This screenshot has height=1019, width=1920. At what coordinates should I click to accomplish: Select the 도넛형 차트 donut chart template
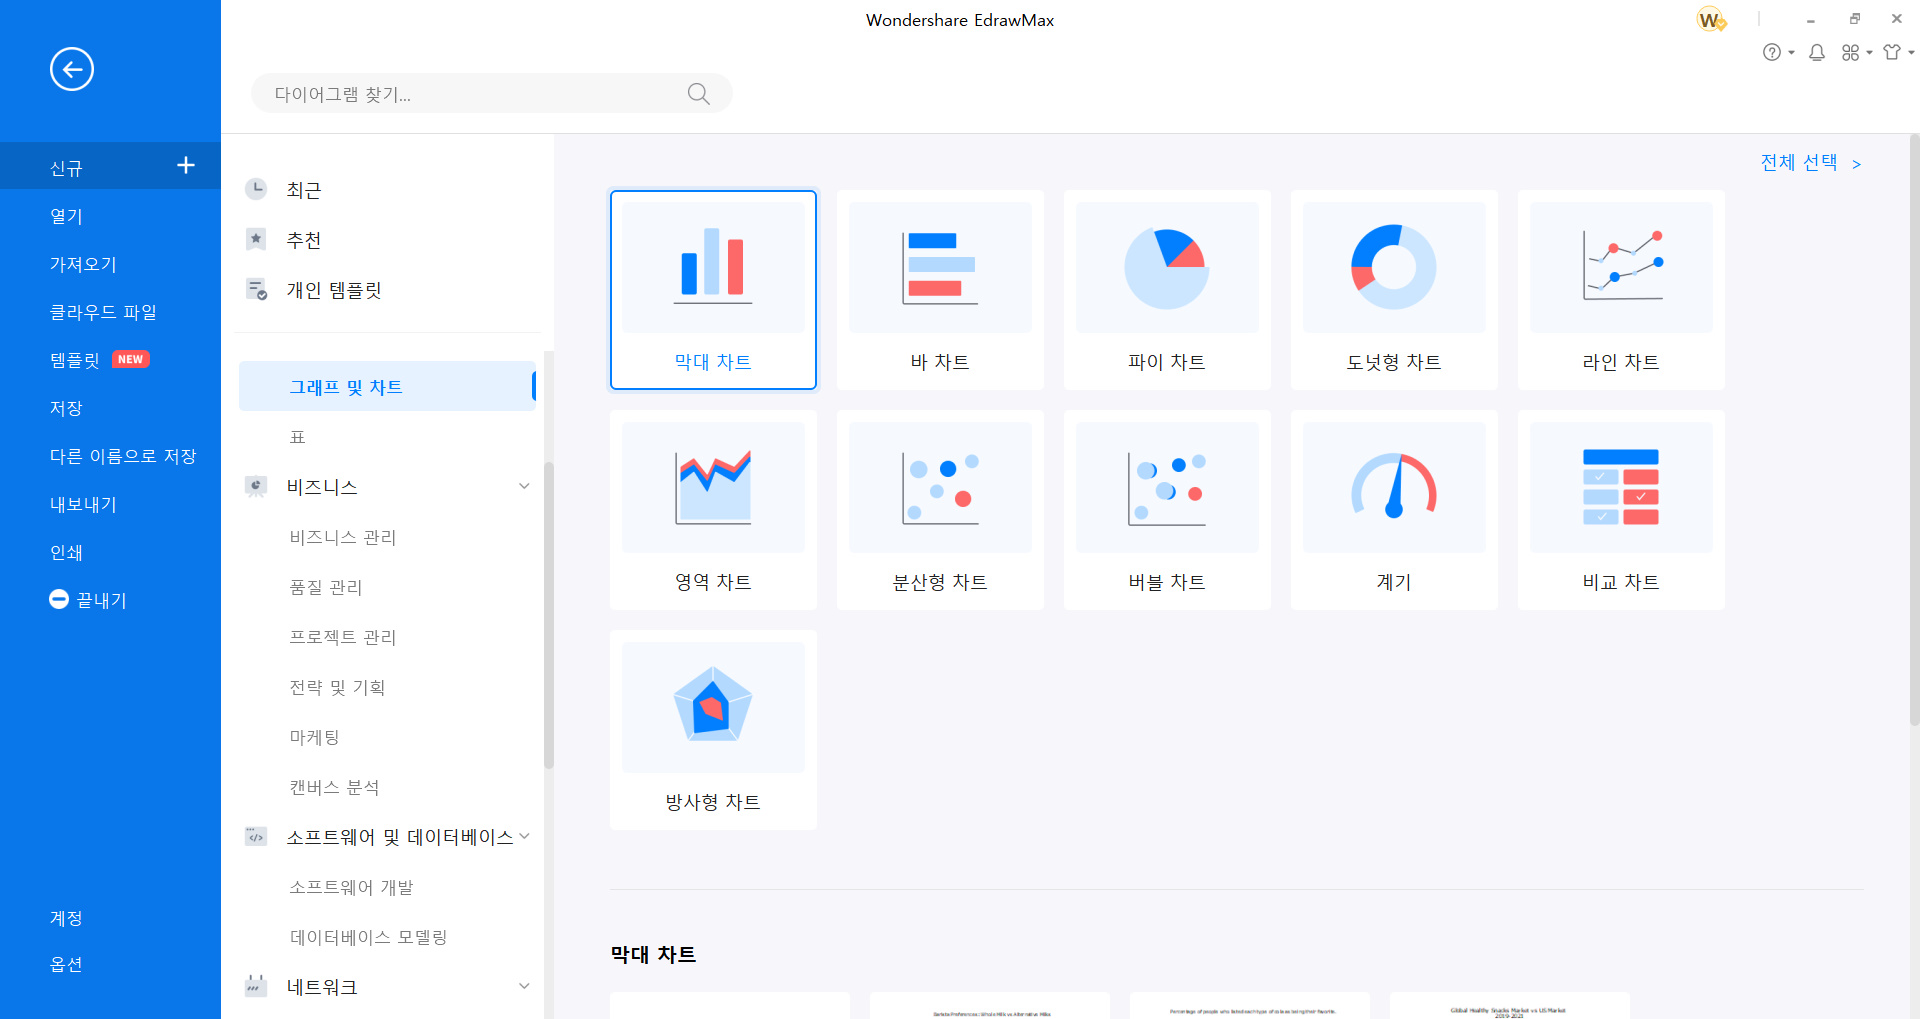pyautogui.click(x=1393, y=289)
